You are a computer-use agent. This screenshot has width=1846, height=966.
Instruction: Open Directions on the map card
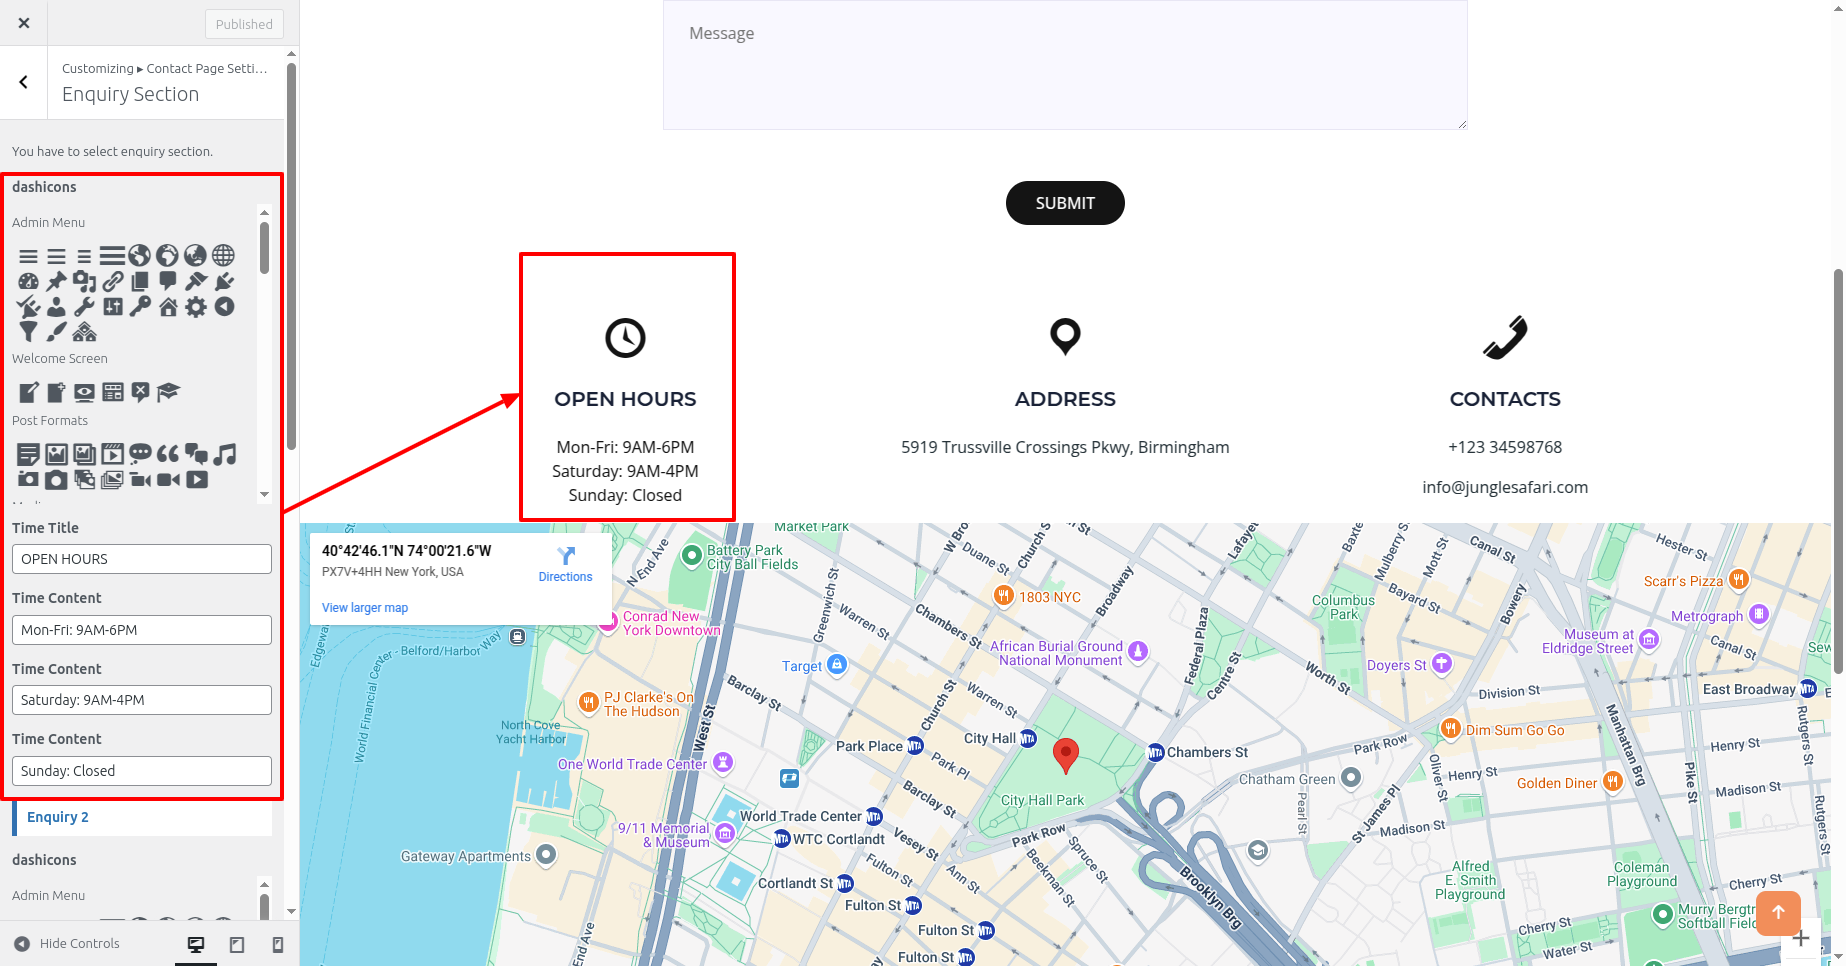[x=565, y=564]
